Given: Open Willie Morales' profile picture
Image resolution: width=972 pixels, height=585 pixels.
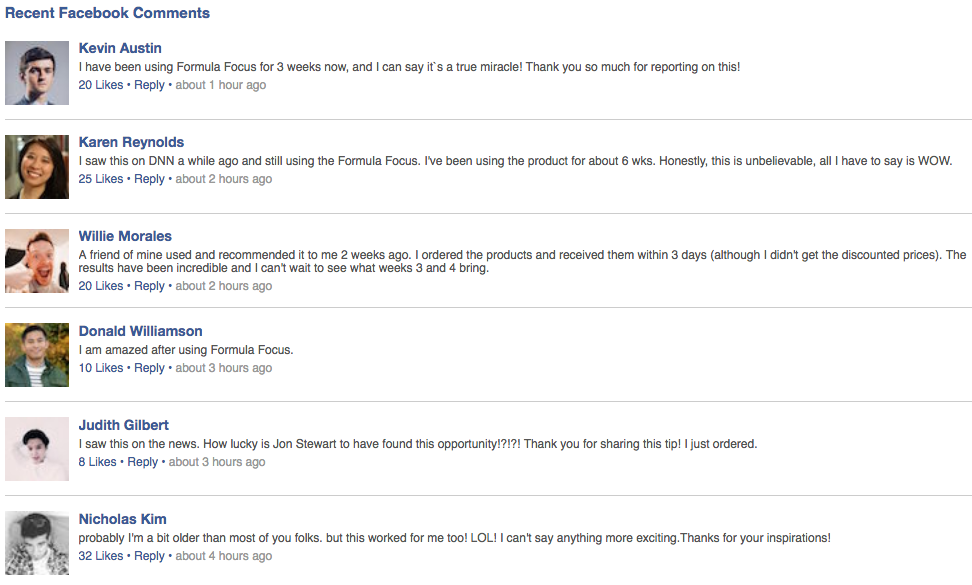Looking at the screenshot, I should (x=36, y=260).
